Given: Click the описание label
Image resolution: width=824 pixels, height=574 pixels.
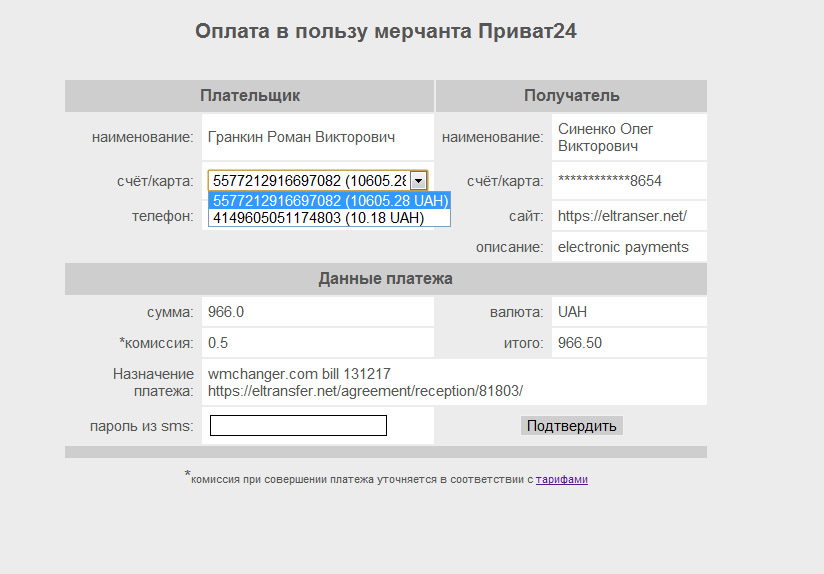Looking at the screenshot, I should [510, 247].
